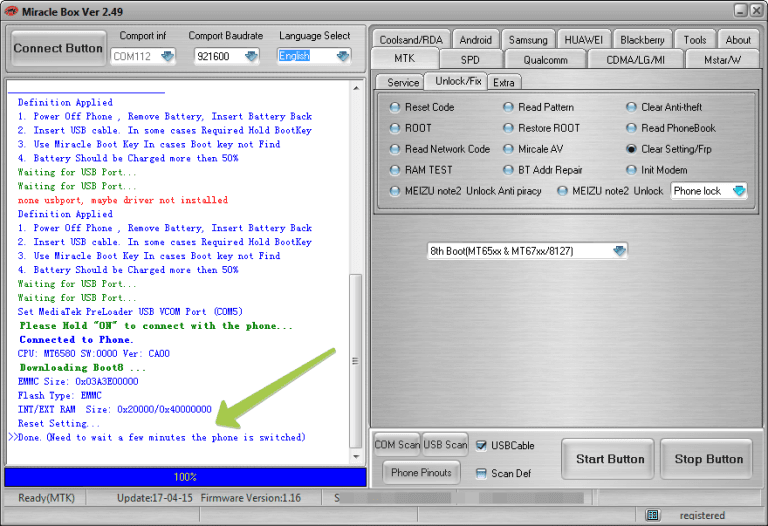The width and height of the screenshot is (768, 526).
Task: Switch to the Android tab
Action: point(476,40)
